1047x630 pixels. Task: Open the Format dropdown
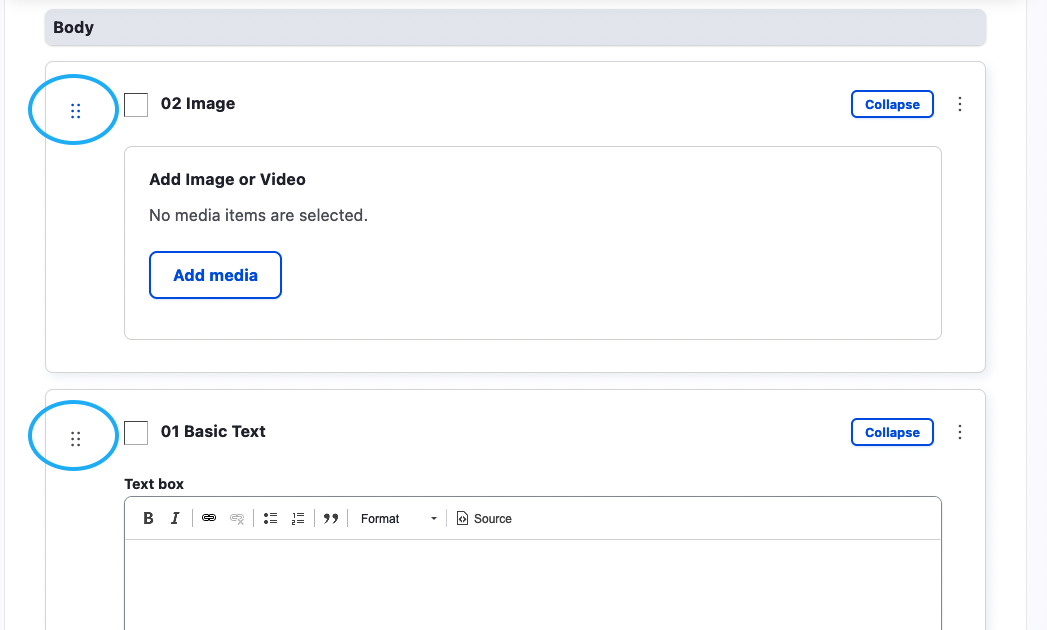[x=399, y=518]
